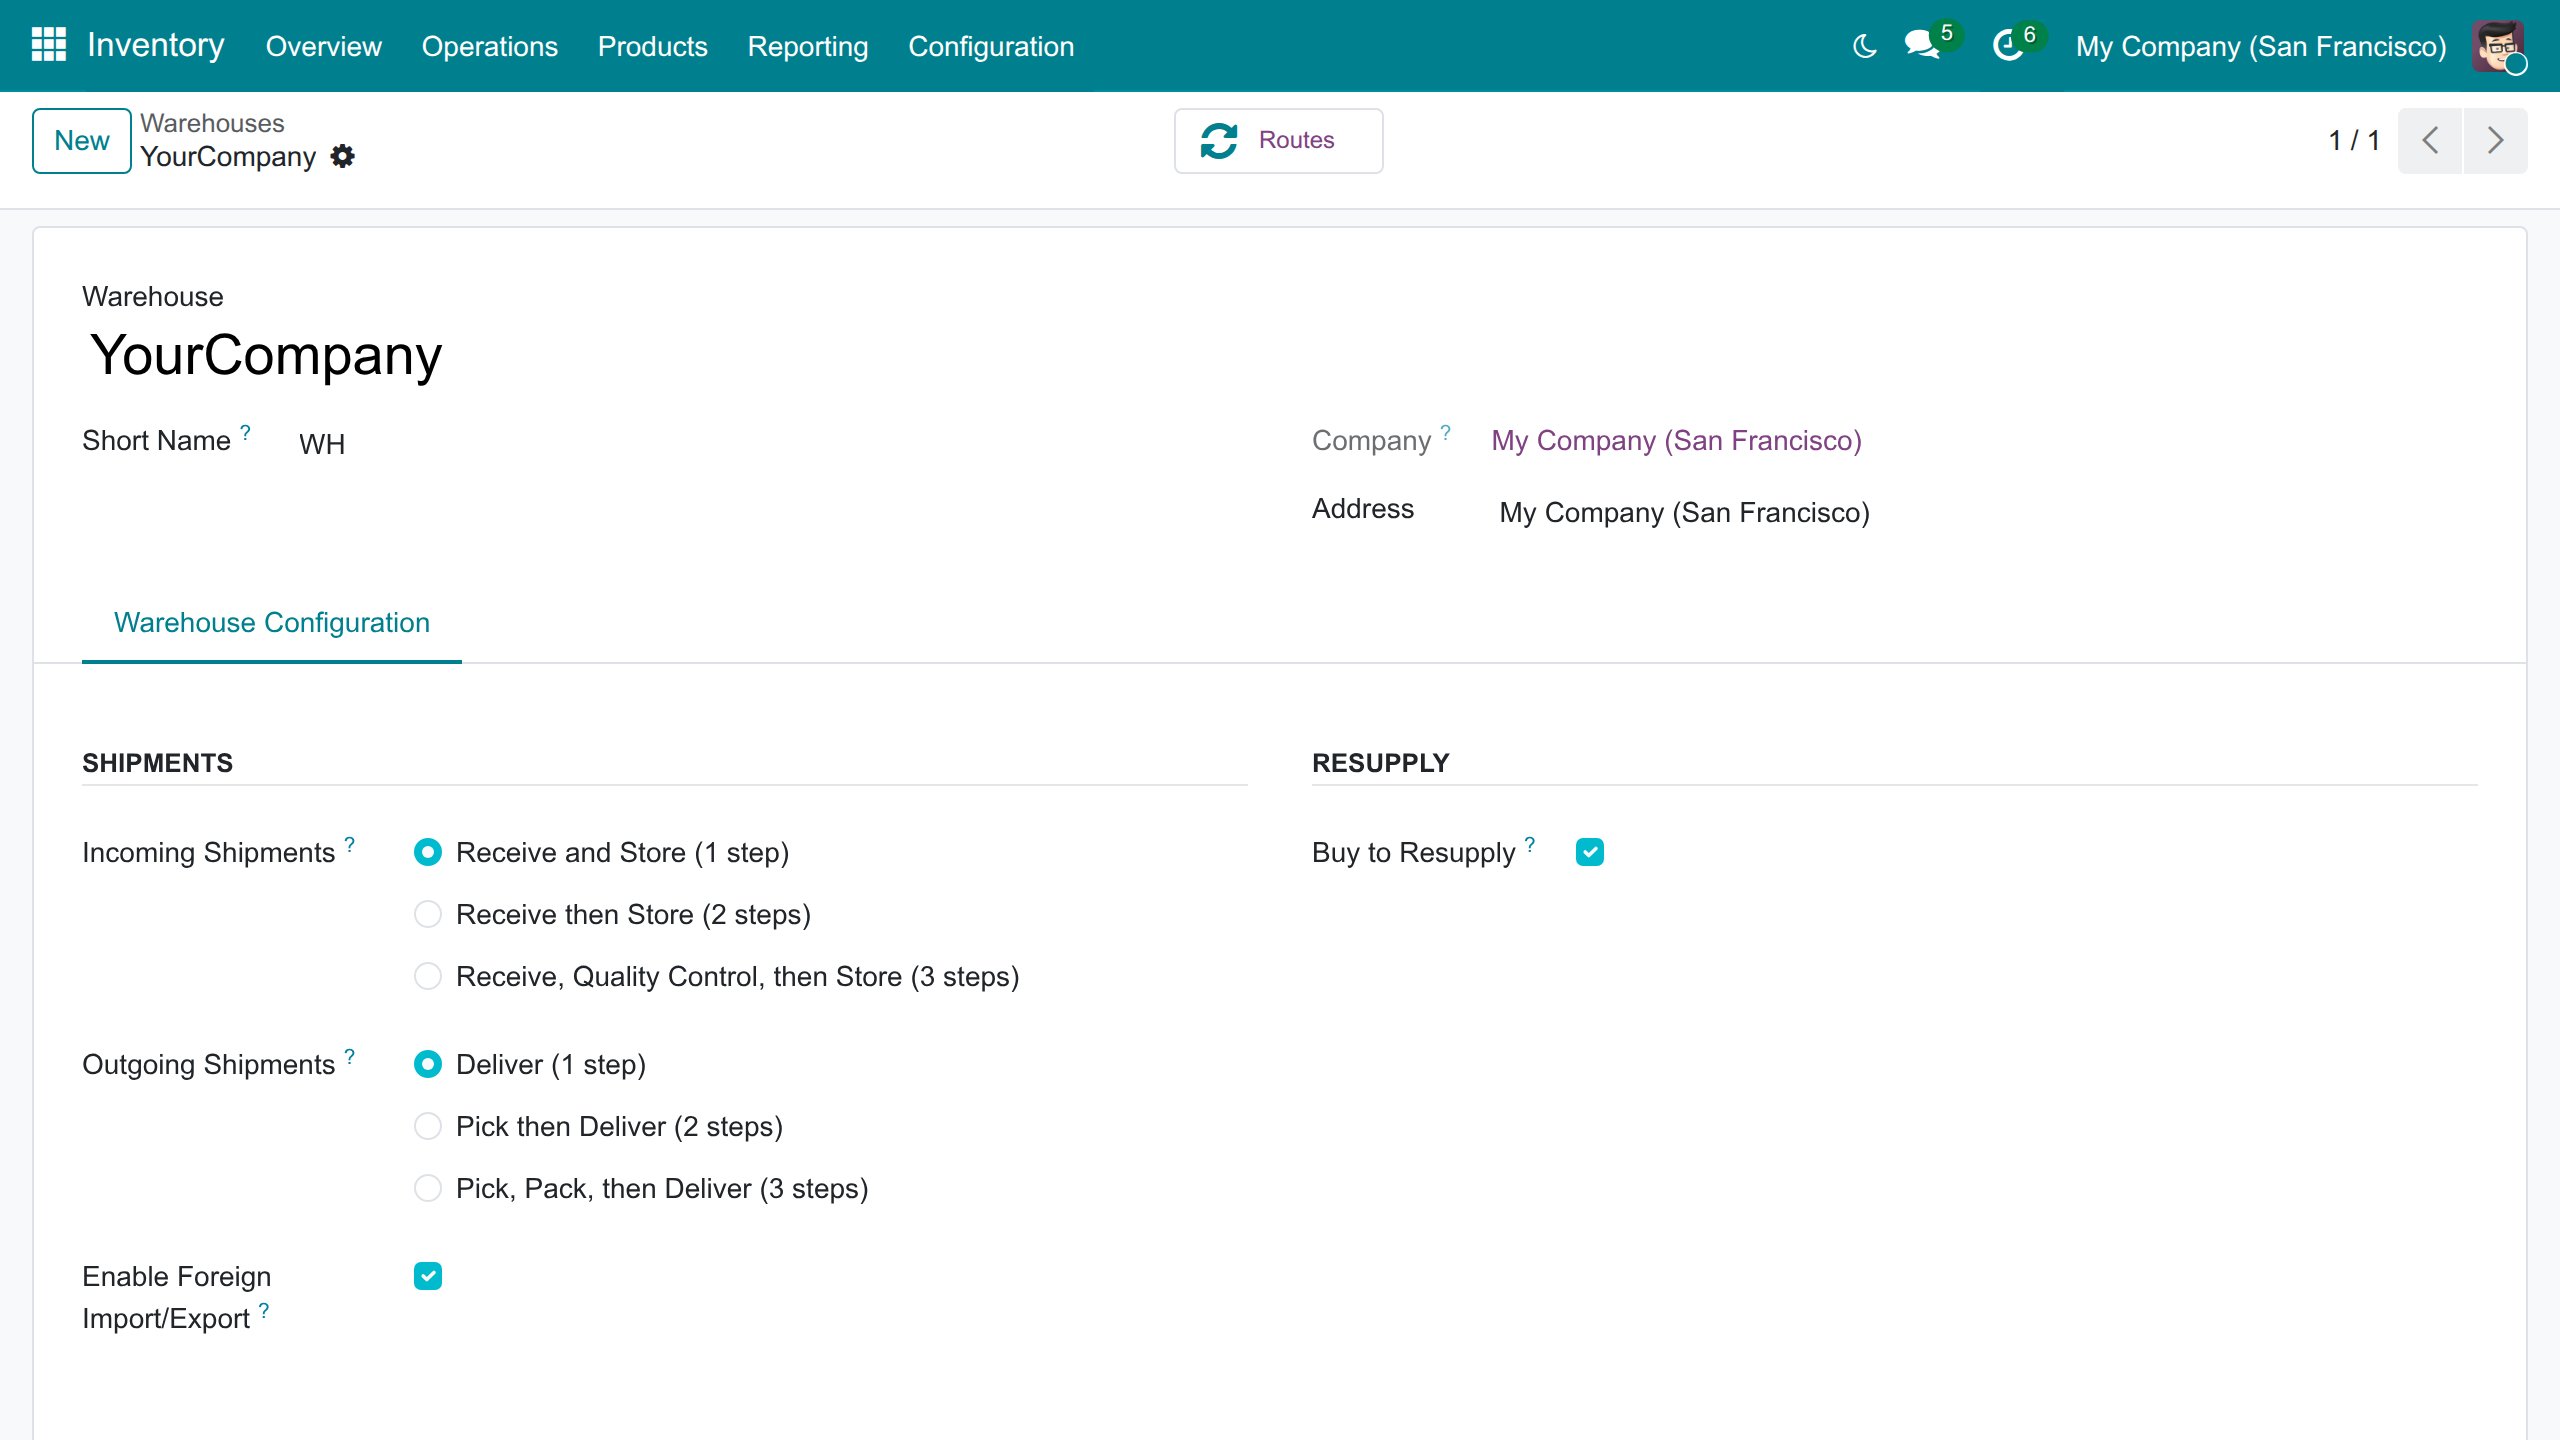Image resolution: width=2560 pixels, height=1440 pixels.
Task: Open user avatar menu
Action: tap(2498, 46)
